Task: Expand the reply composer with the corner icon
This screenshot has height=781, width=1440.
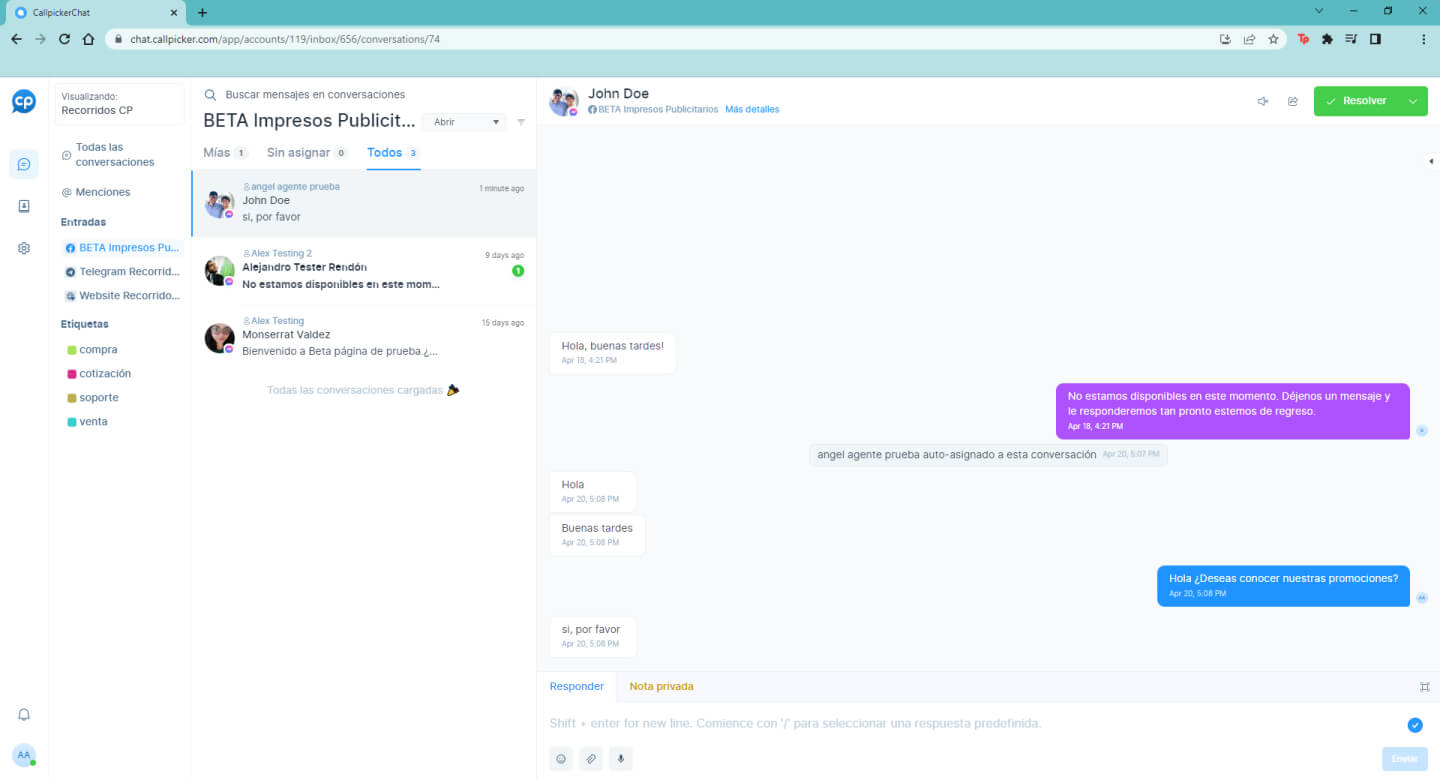Action: click(x=1424, y=687)
